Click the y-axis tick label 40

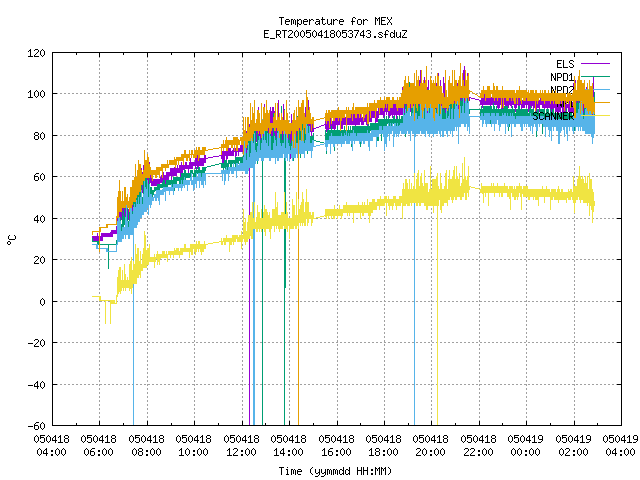coord(39,219)
